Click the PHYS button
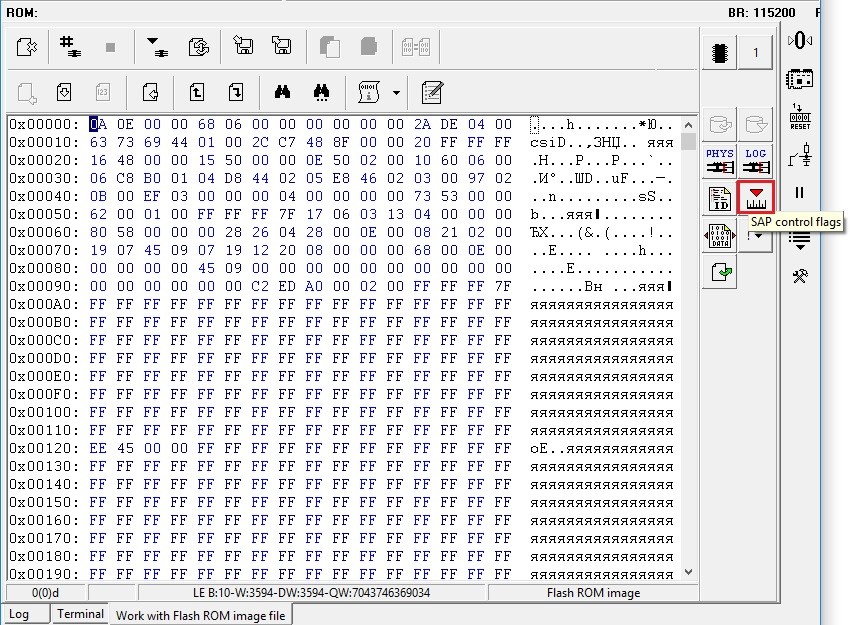853x625 pixels. coord(720,160)
